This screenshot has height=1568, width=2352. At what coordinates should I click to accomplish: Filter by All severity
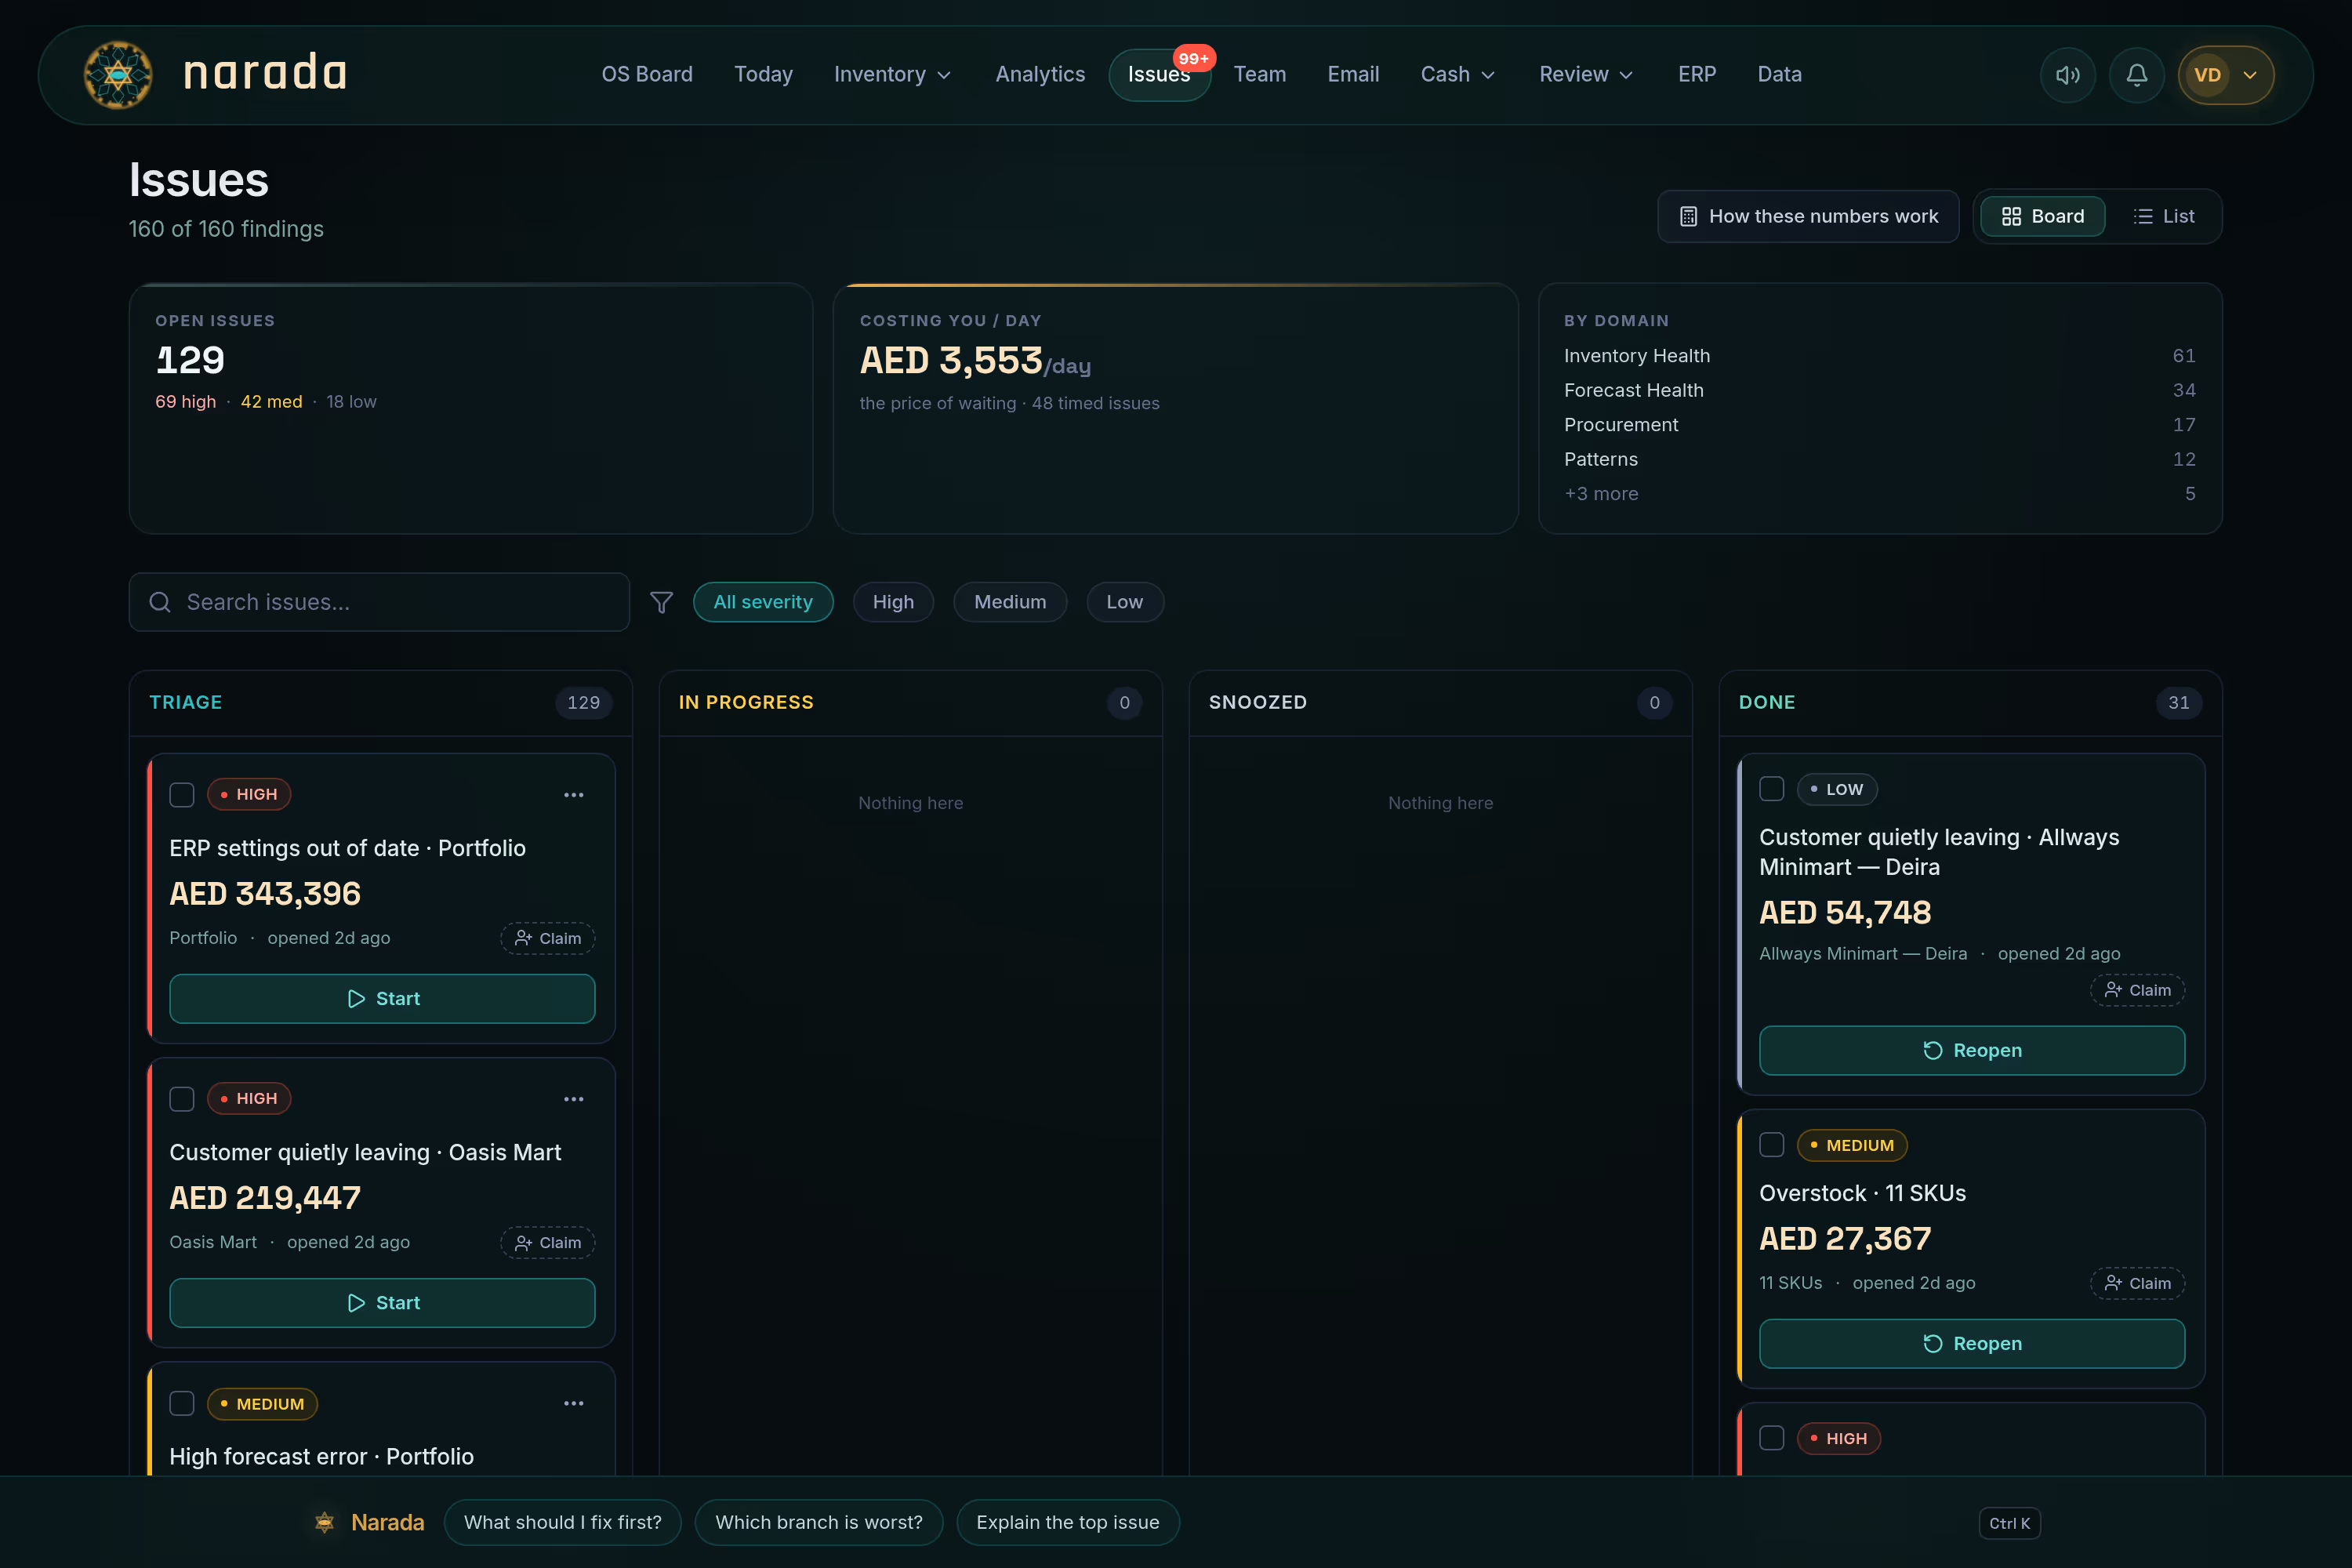coord(763,602)
